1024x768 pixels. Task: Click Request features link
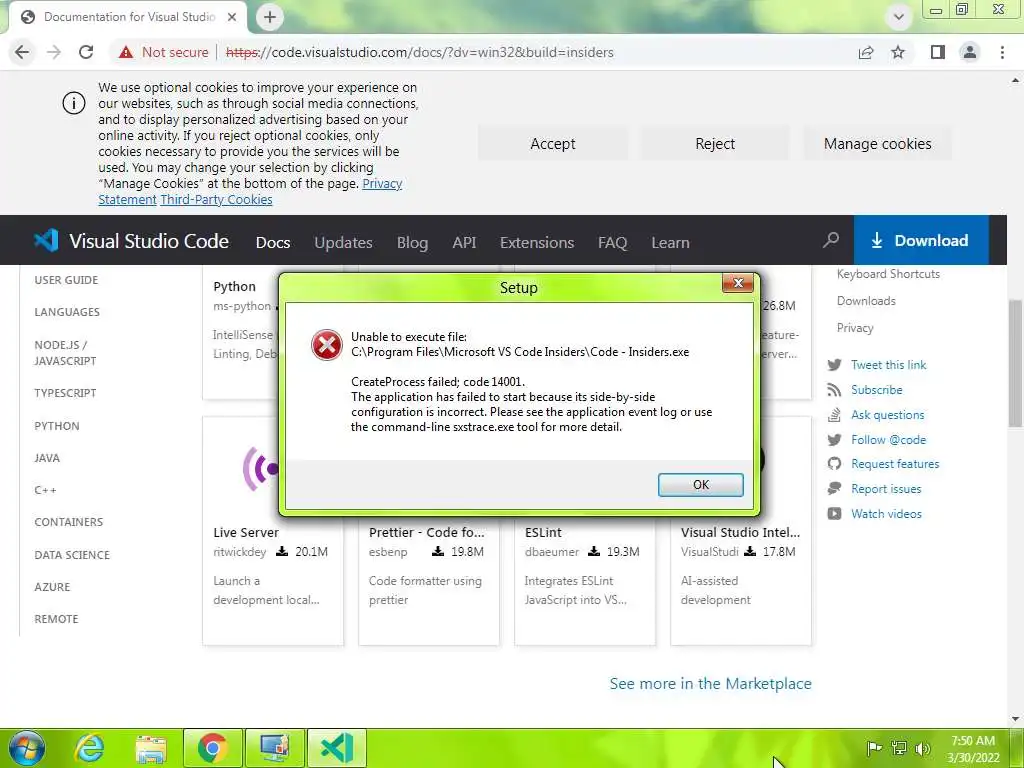[x=895, y=464]
